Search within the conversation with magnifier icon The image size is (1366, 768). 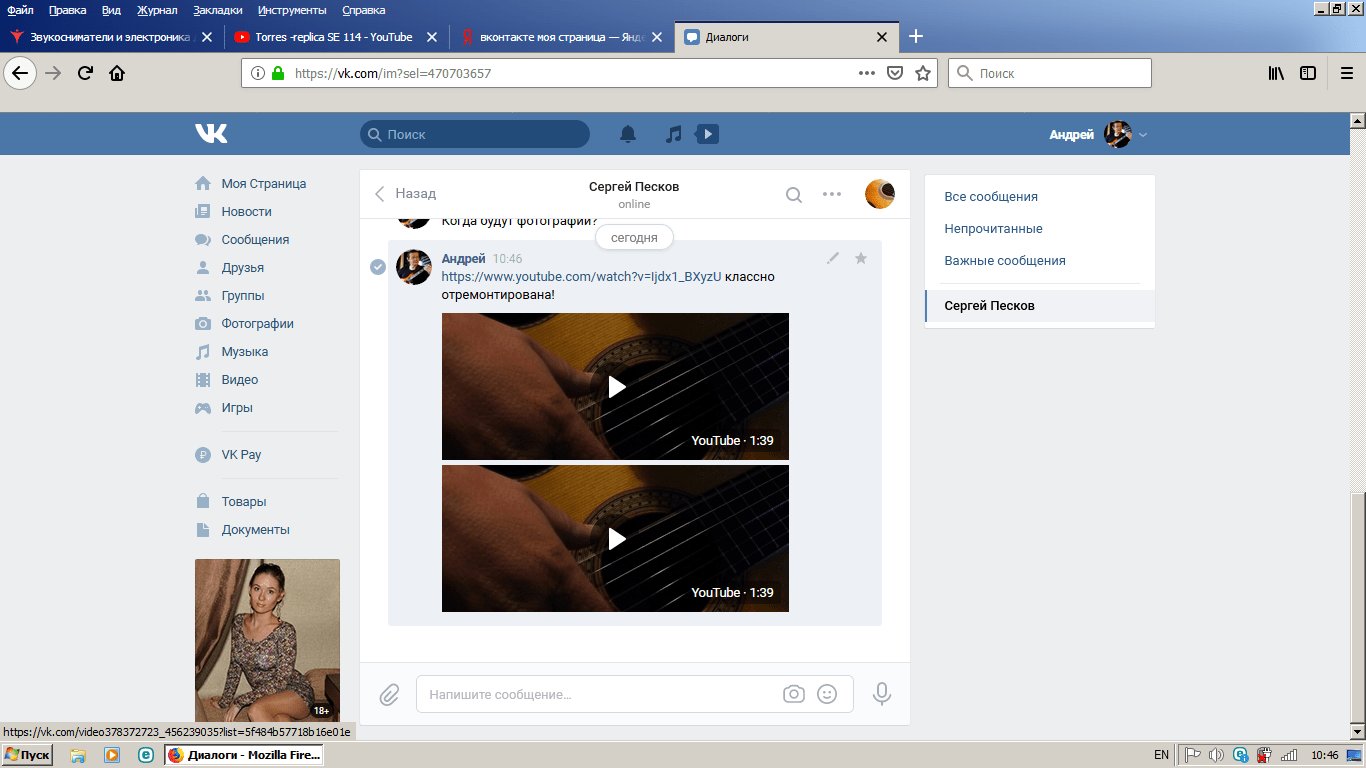pyautogui.click(x=793, y=195)
